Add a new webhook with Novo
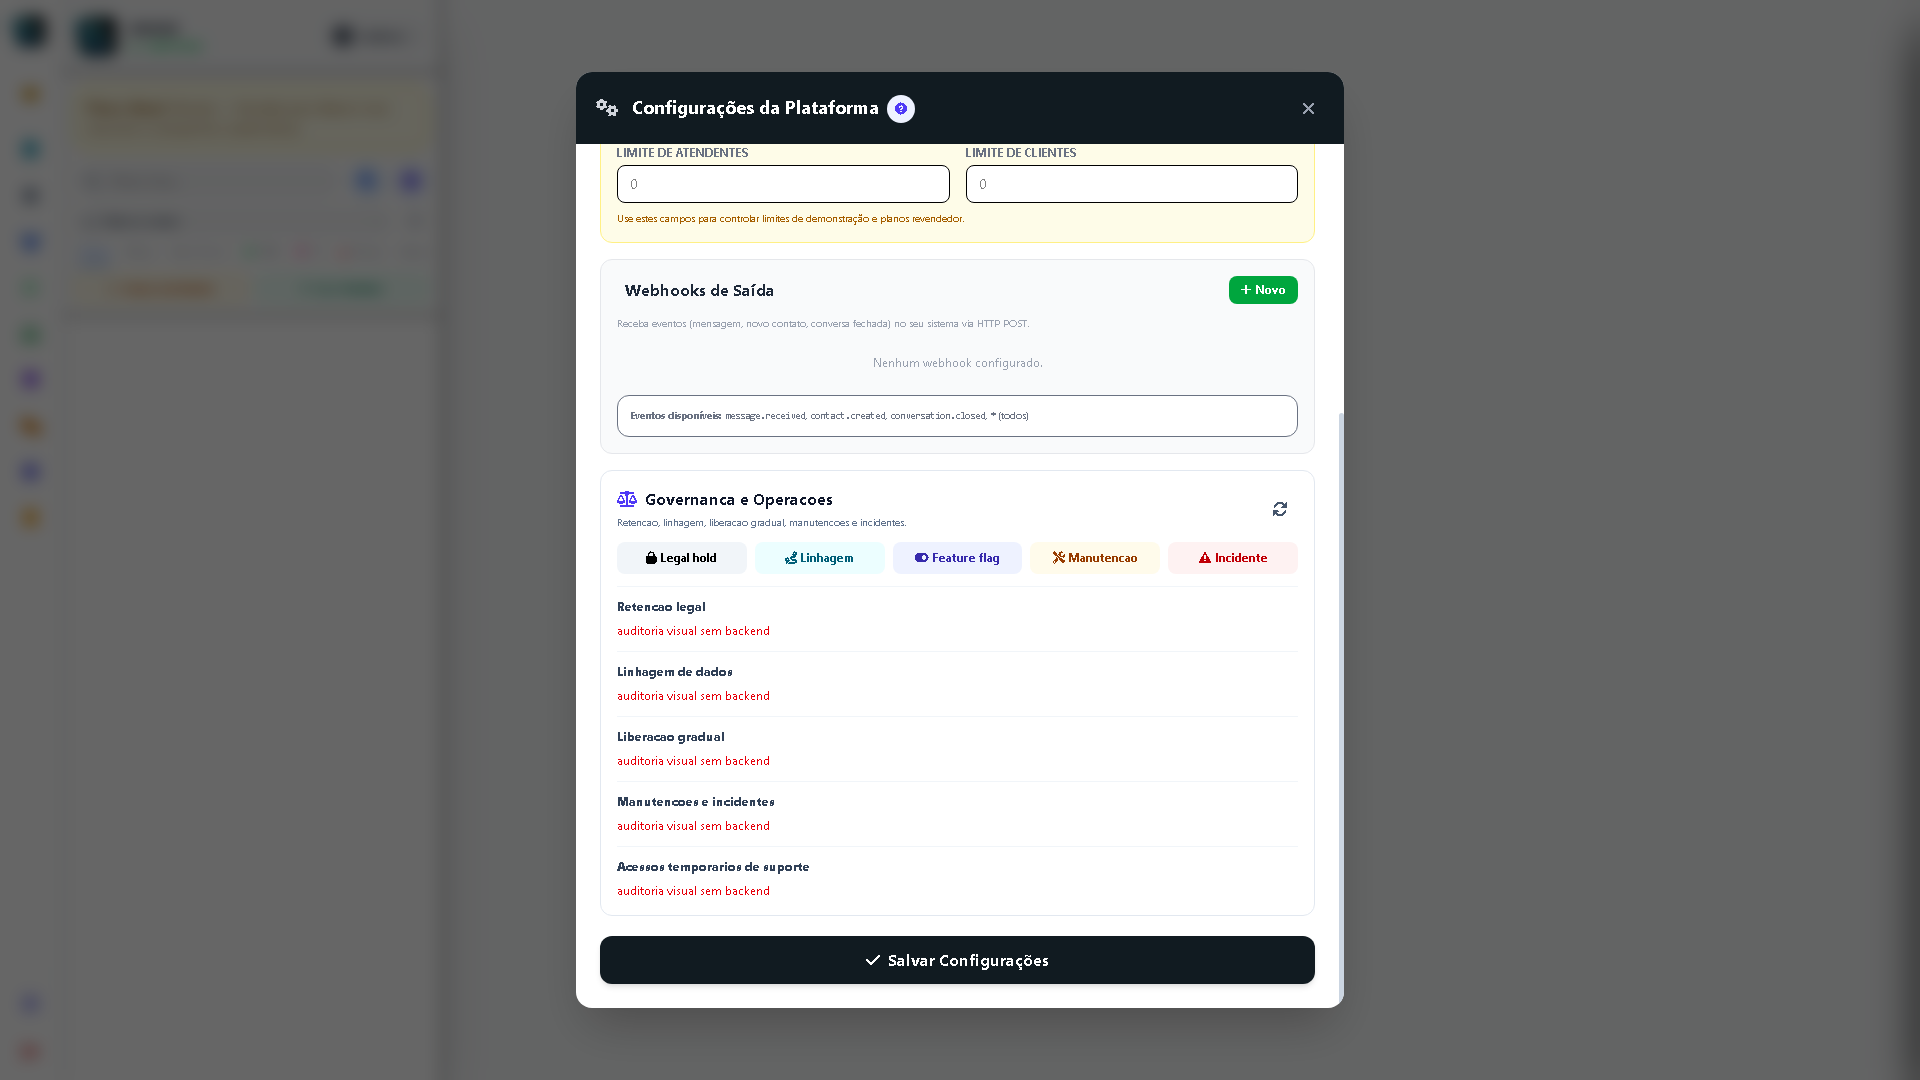 [x=1263, y=290]
